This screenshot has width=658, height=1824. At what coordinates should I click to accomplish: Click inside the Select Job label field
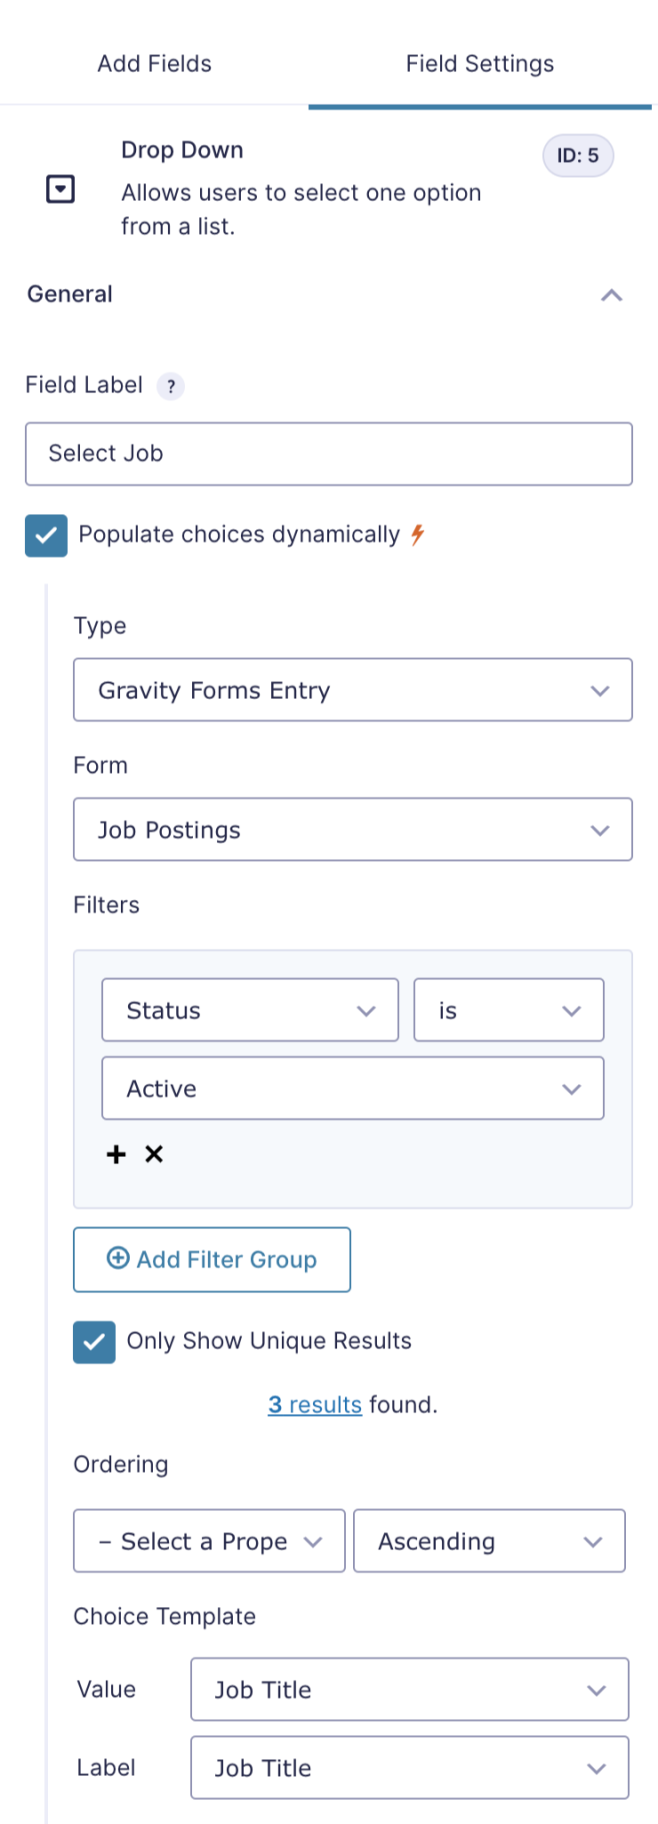coord(329,454)
